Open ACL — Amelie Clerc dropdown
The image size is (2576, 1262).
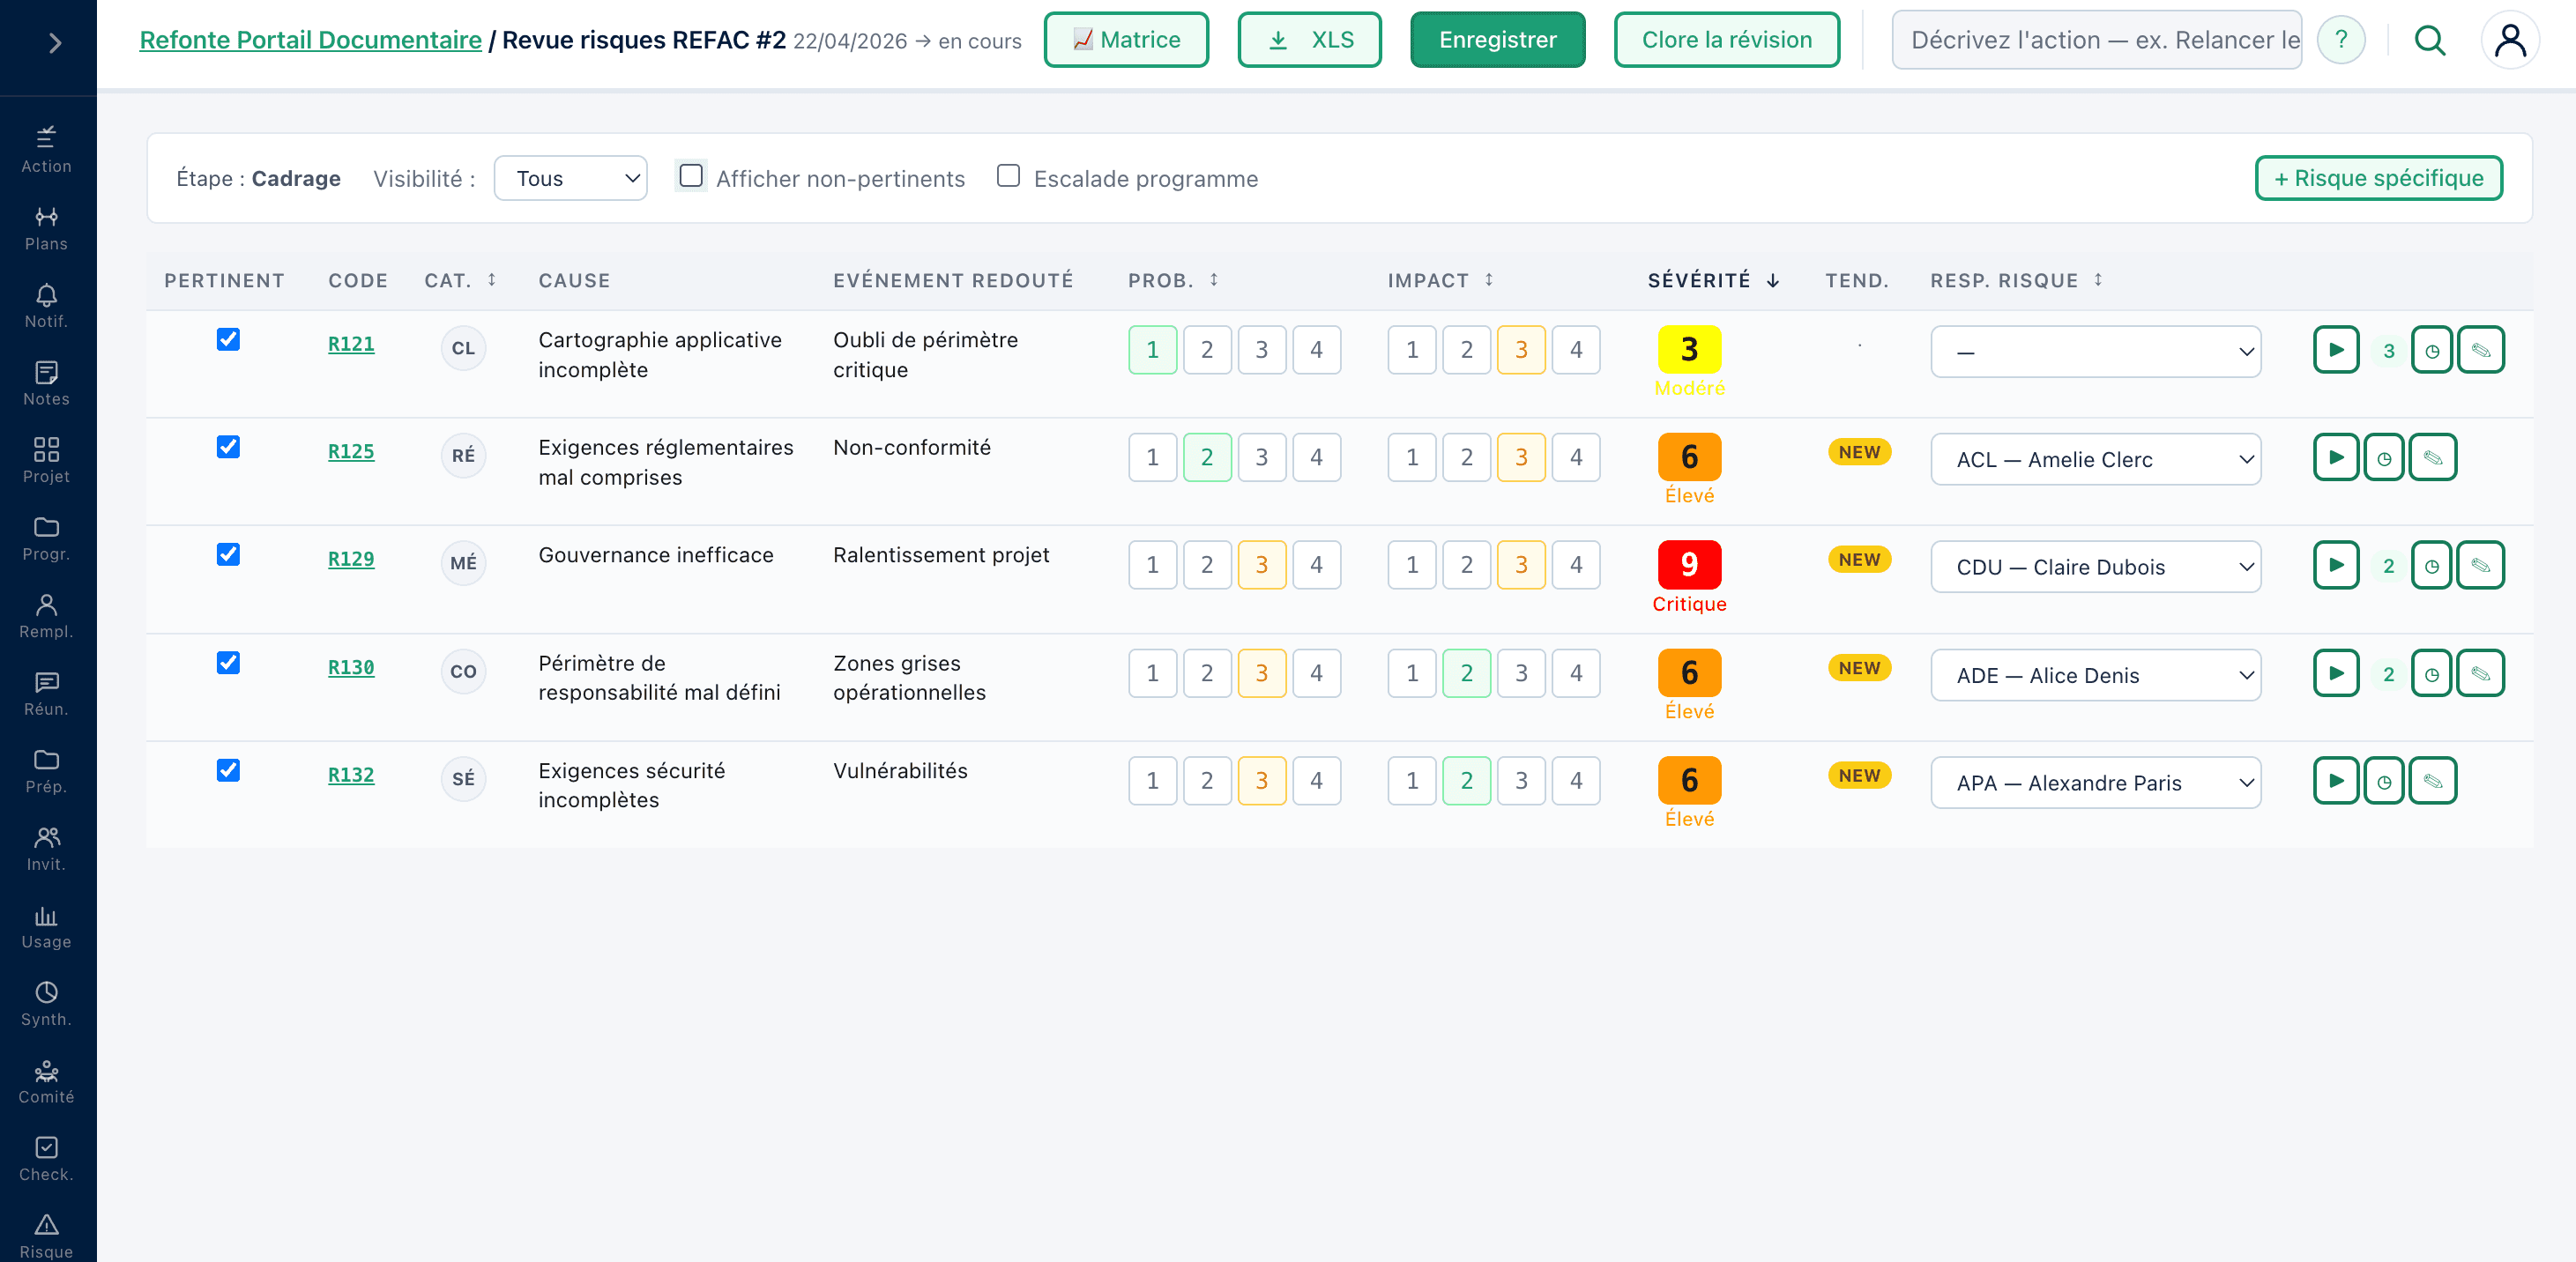pyautogui.click(x=2095, y=459)
